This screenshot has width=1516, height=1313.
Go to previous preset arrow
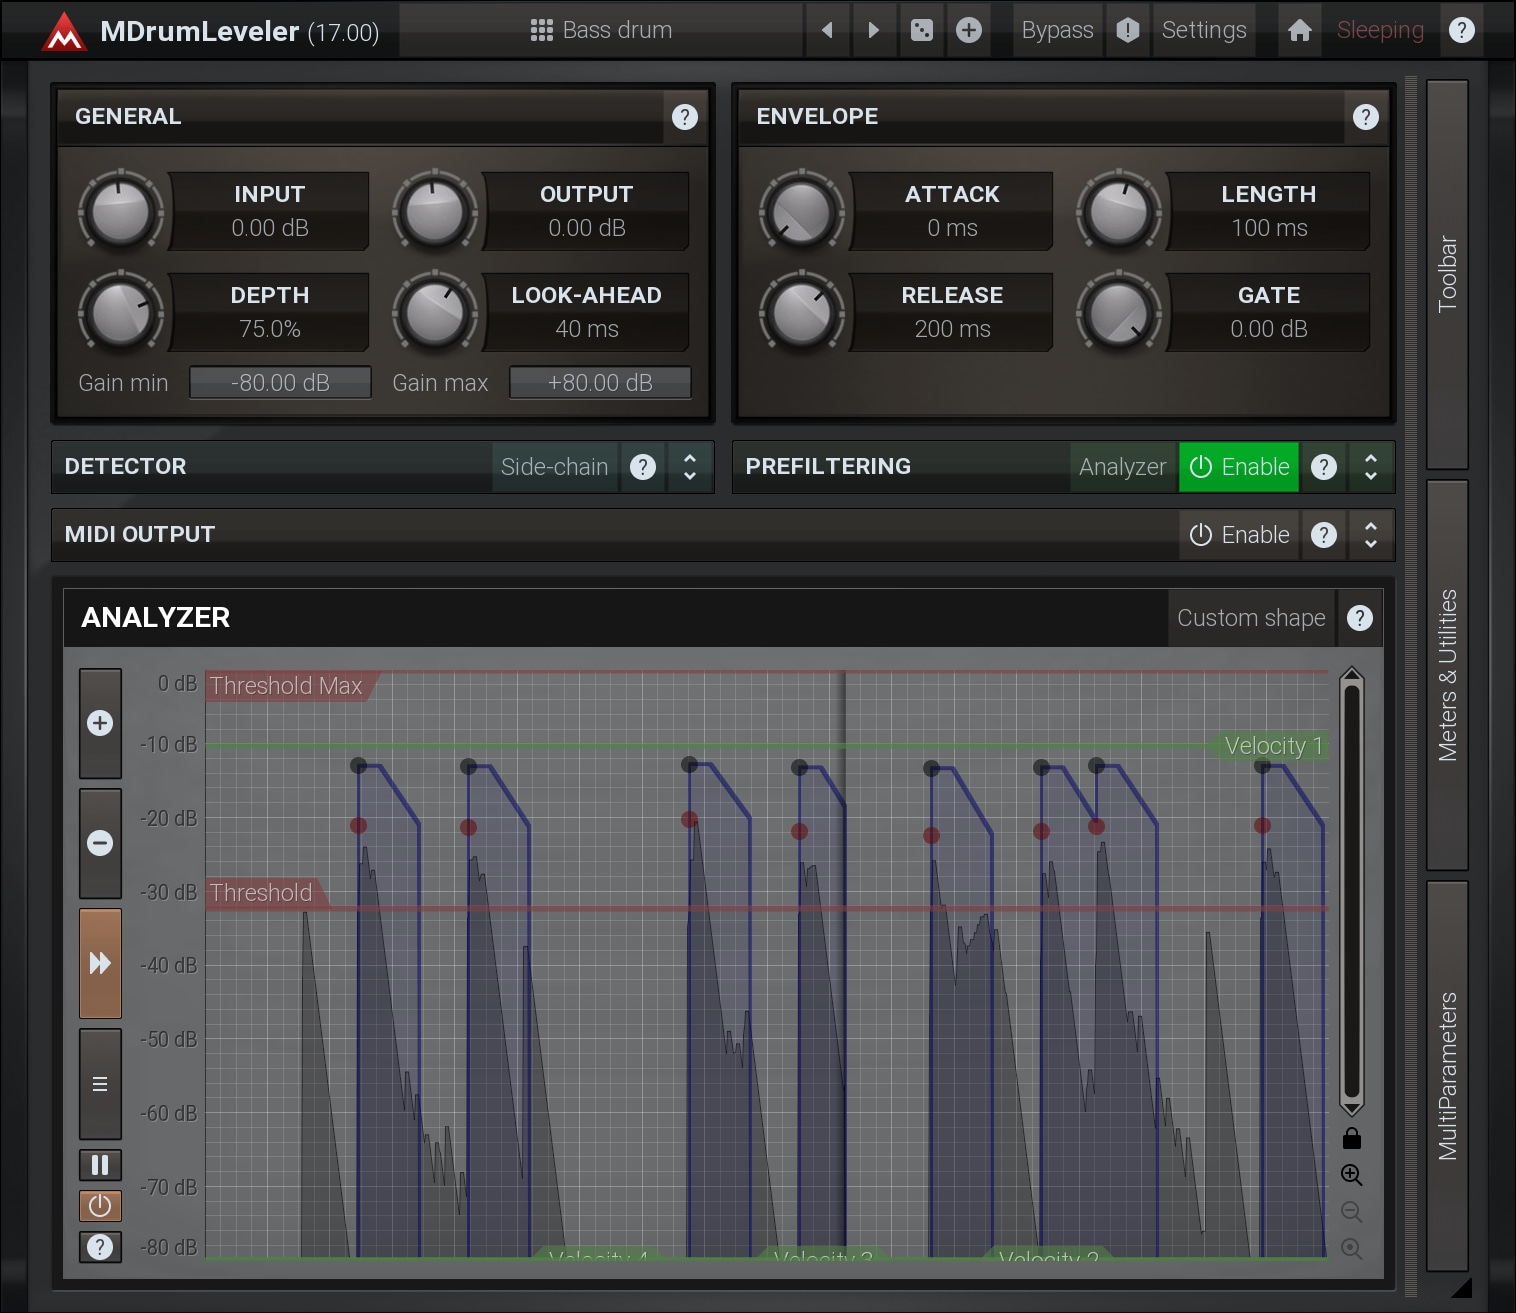827,30
